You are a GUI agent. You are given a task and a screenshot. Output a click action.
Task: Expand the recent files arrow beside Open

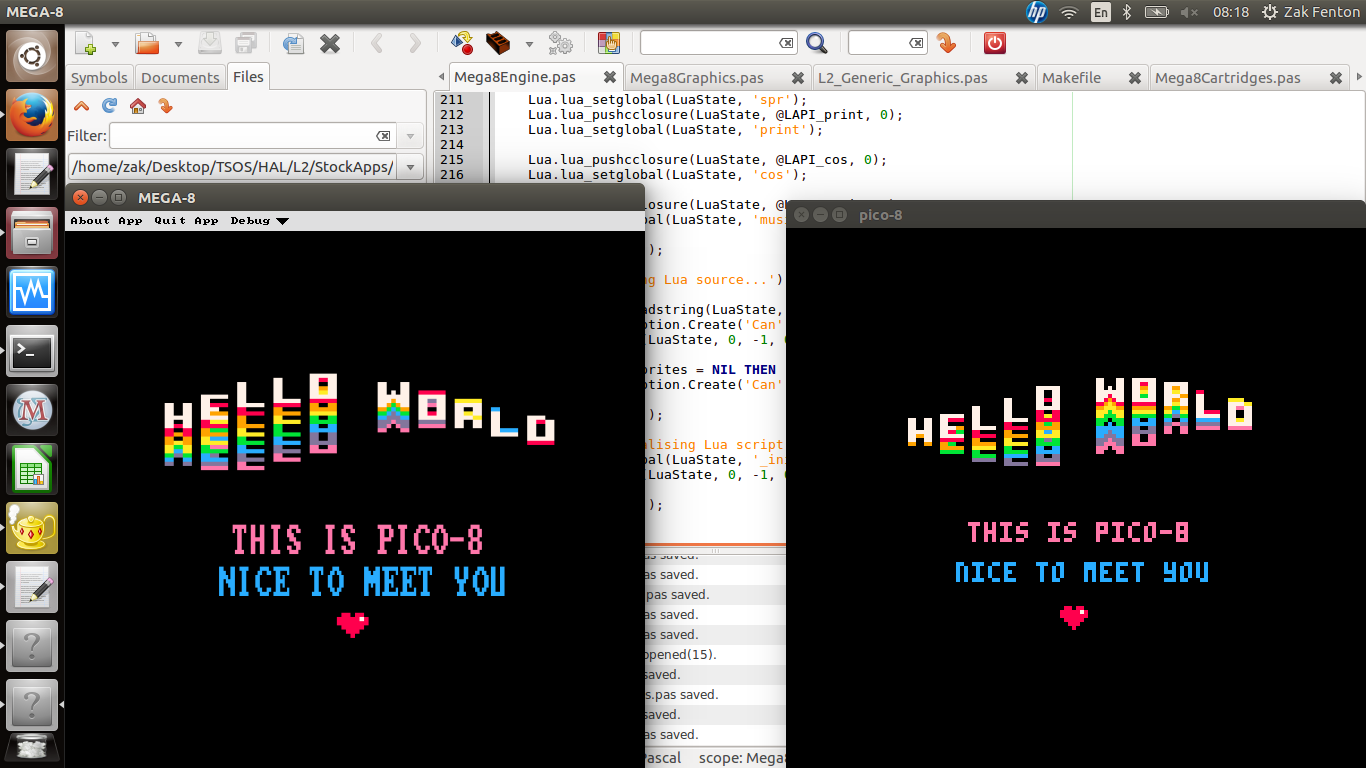coord(178,44)
